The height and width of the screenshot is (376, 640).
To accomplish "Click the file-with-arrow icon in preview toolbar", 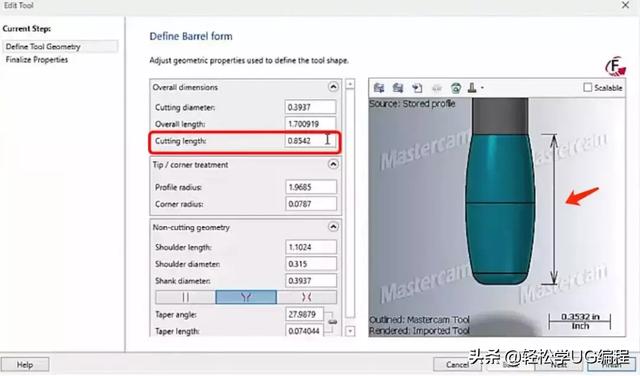I will tap(417, 88).
